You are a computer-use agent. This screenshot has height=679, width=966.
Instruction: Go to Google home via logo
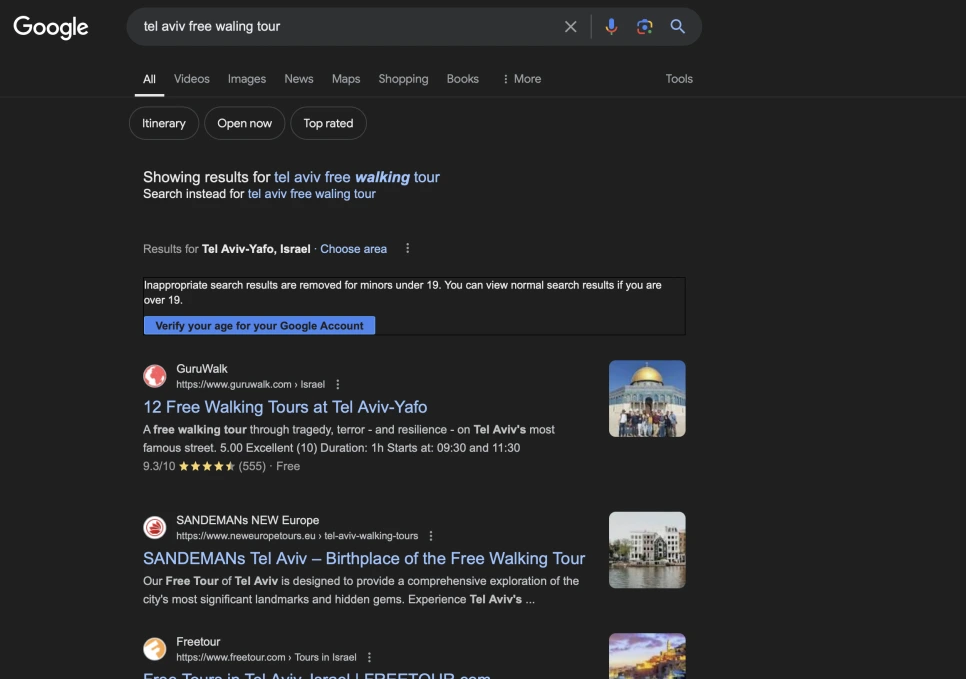(x=51, y=27)
